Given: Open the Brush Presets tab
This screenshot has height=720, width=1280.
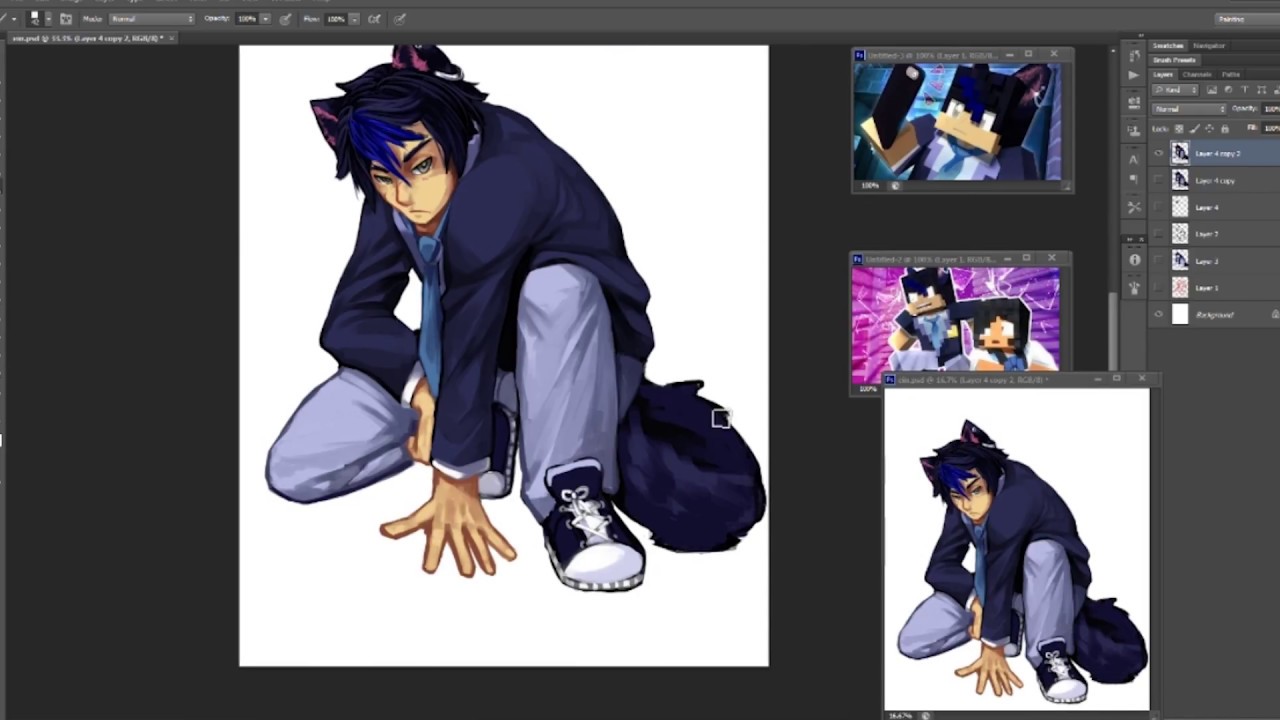Looking at the screenshot, I should (1175, 60).
